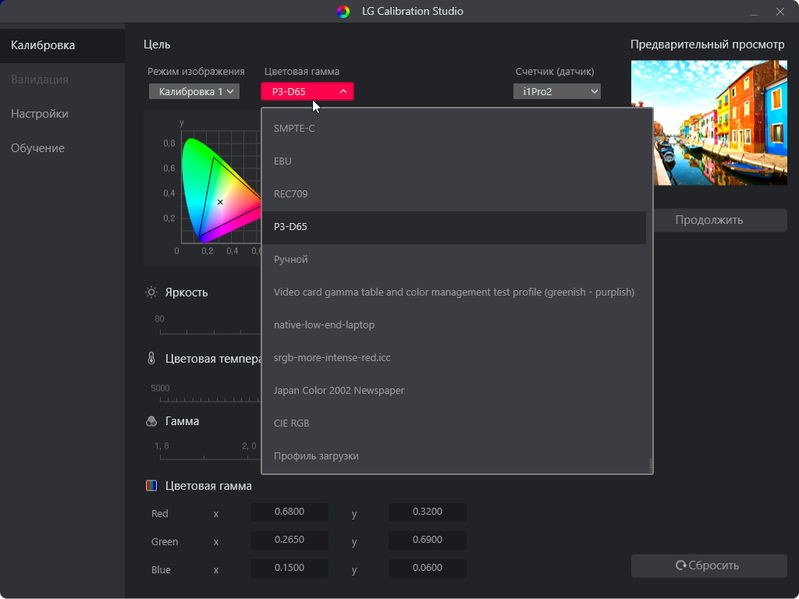The image size is (799, 599).
Task: Select the Ручной option
Action: (454, 259)
